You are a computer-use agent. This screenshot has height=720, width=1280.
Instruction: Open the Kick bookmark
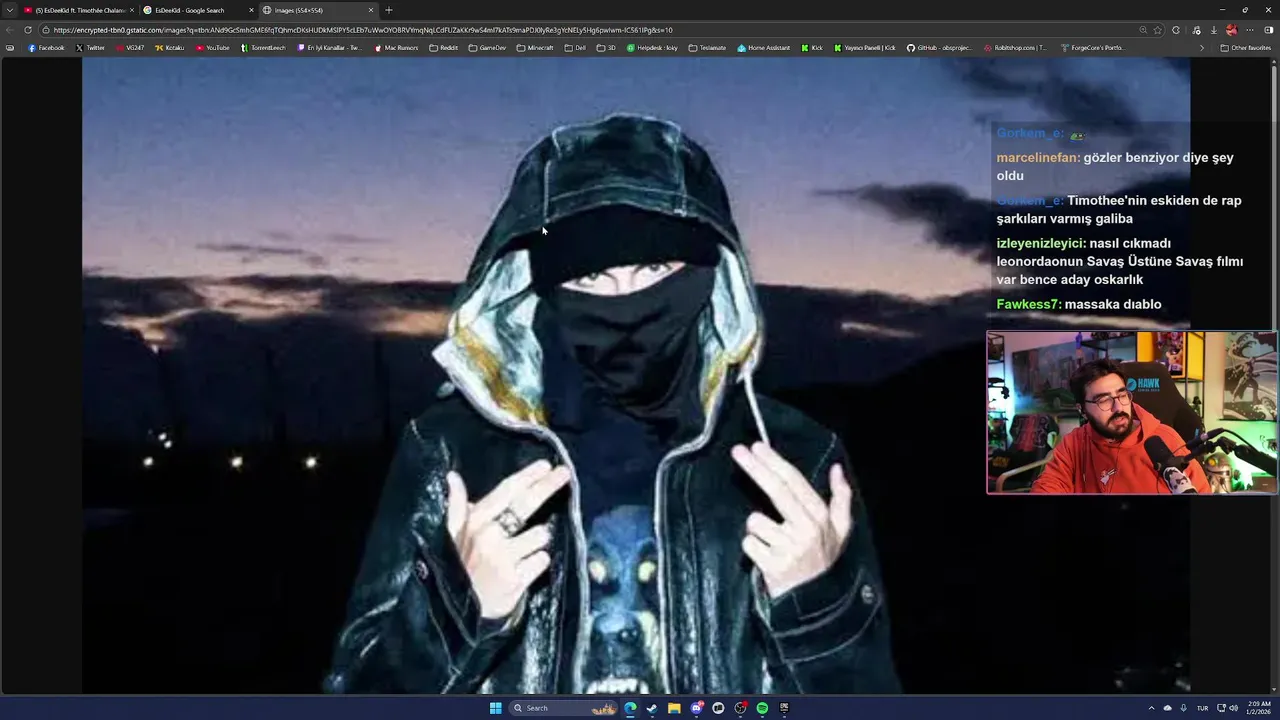[x=812, y=48]
